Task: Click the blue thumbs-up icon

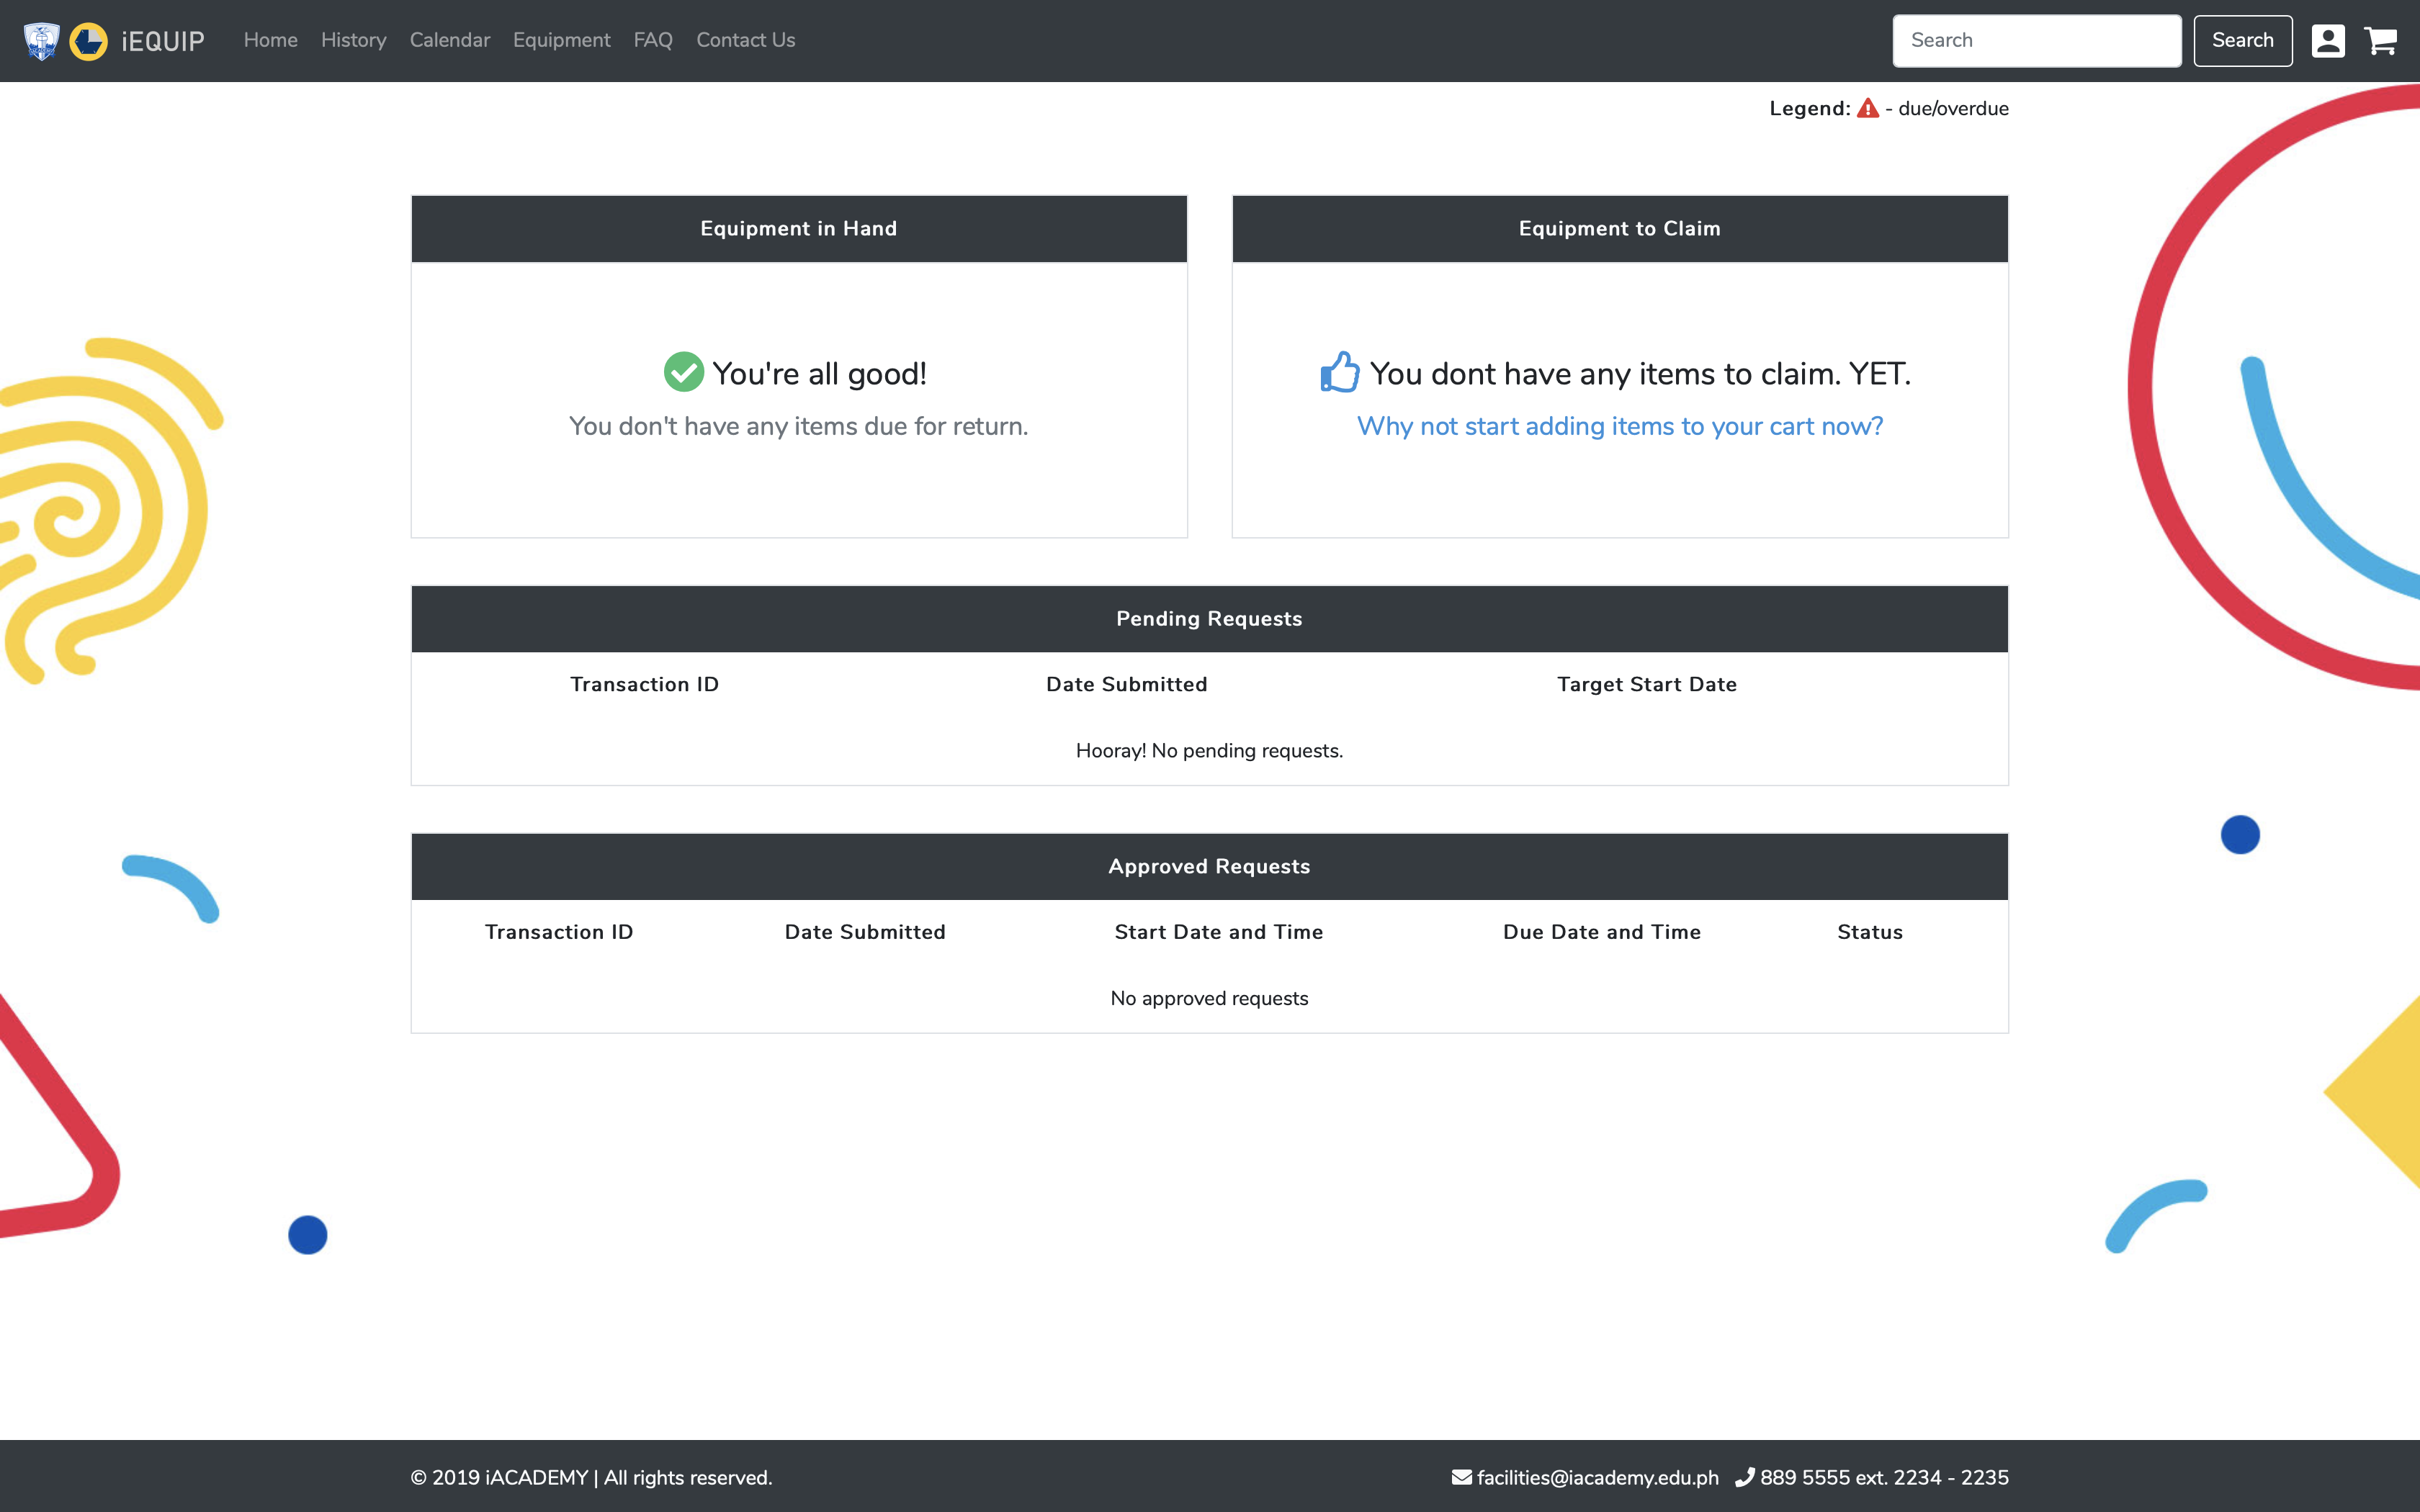Action: point(1340,372)
